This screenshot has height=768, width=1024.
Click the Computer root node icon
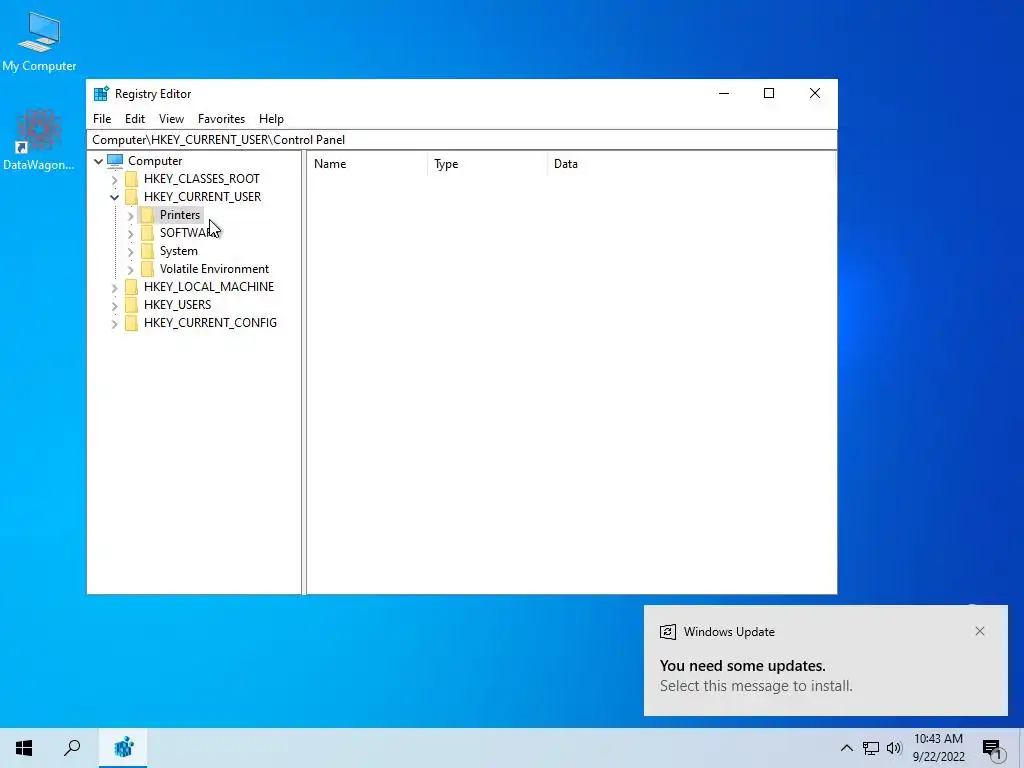(x=115, y=161)
